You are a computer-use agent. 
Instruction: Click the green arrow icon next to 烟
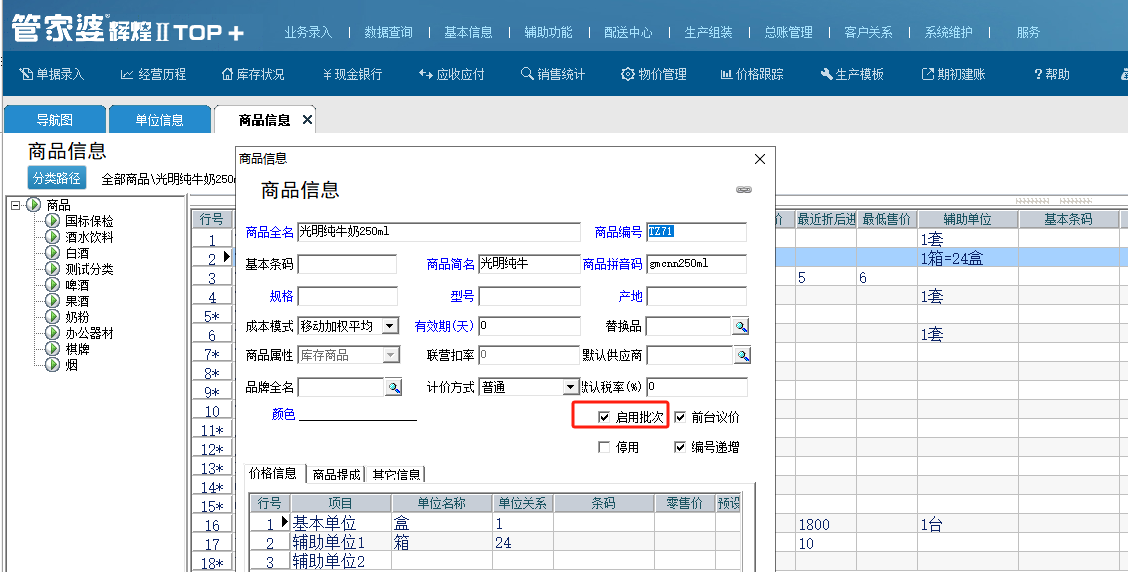click(x=53, y=364)
